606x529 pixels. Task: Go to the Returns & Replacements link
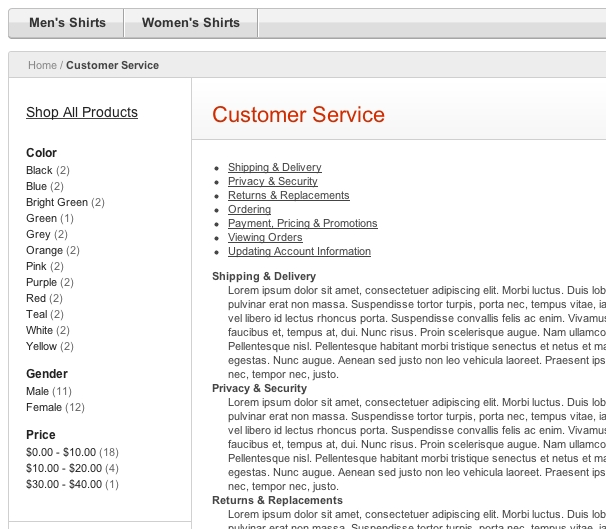pos(288,195)
